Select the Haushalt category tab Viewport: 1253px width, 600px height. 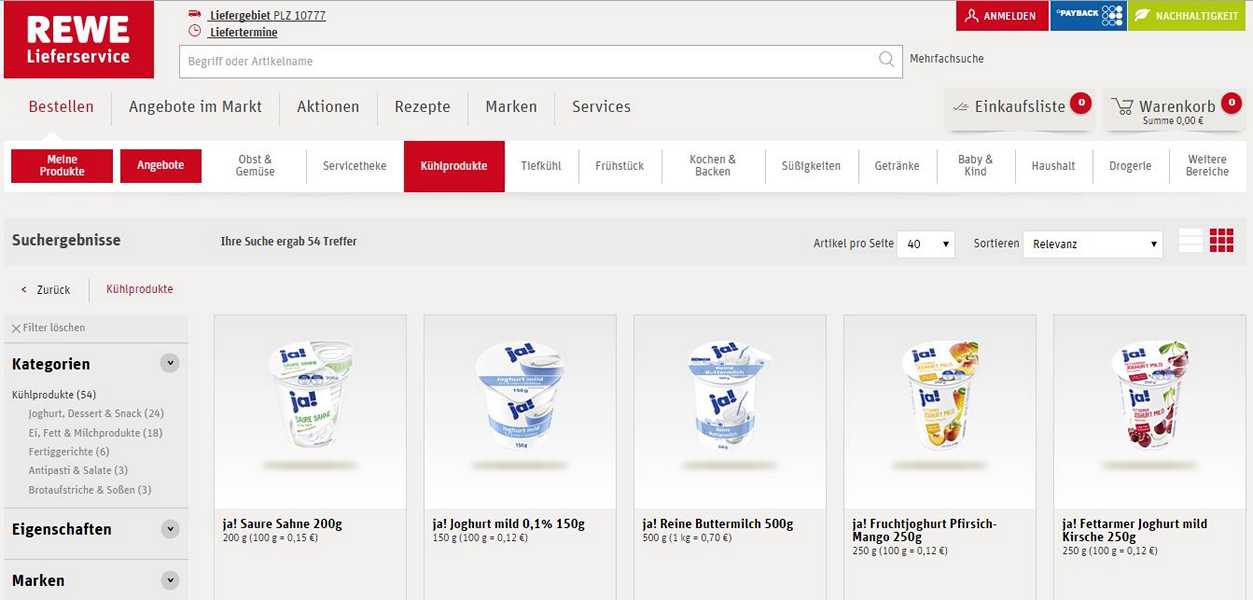click(1053, 166)
